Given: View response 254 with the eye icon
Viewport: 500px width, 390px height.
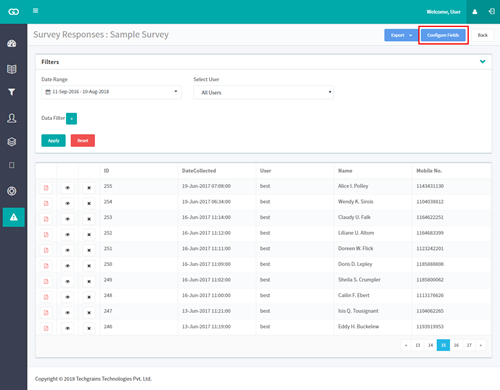Looking at the screenshot, I should tap(67, 203).
